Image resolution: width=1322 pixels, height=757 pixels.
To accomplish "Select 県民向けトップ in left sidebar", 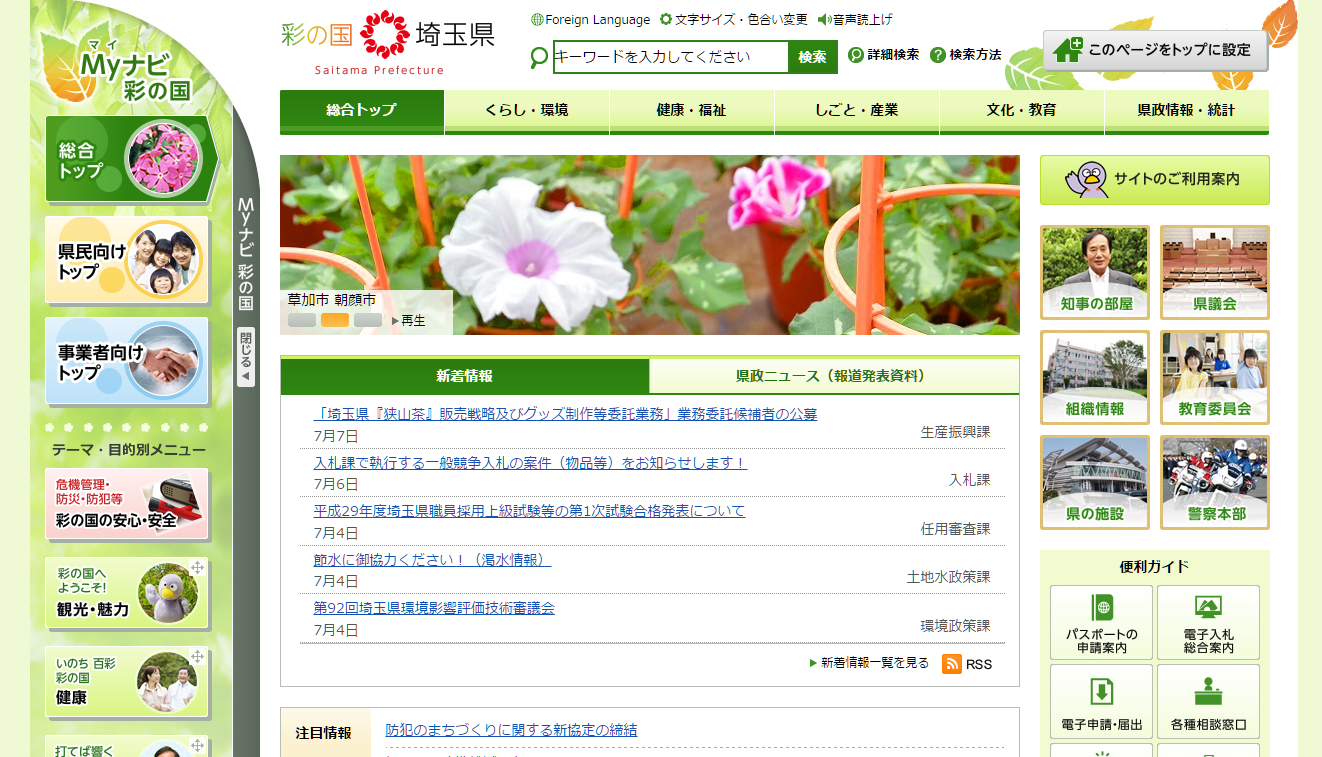I will (127, 260).
